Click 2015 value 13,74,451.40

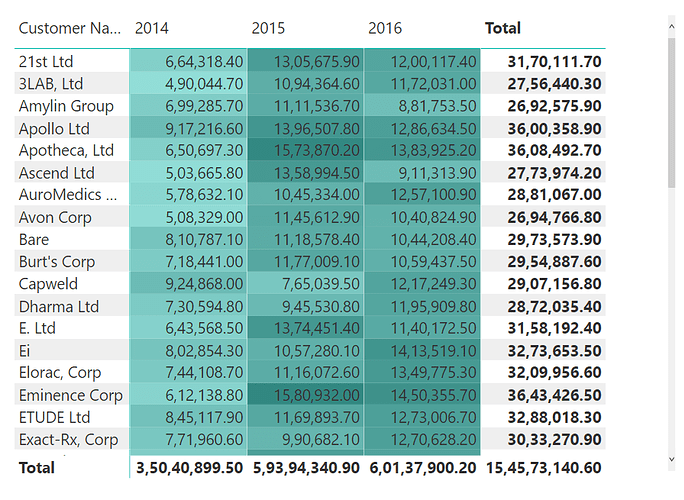click(x=316, y=329)
